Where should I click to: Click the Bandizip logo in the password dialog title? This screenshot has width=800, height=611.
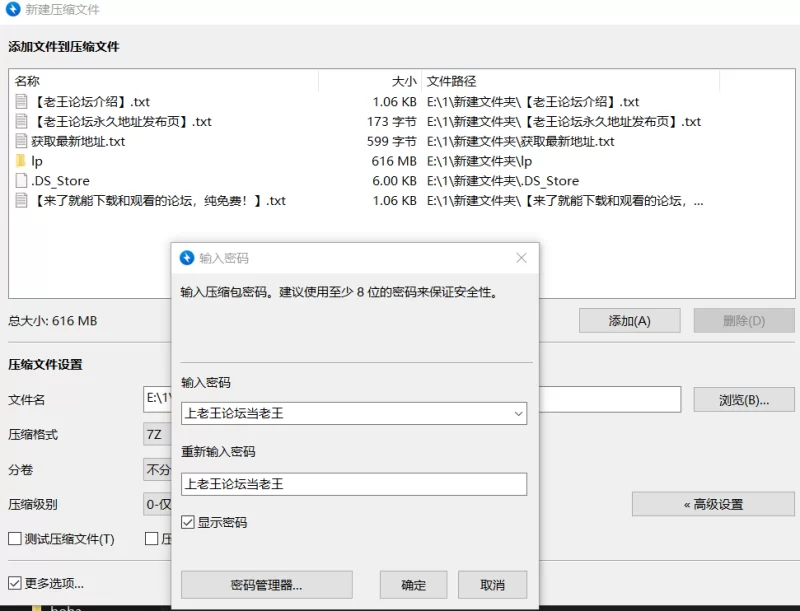187,258
